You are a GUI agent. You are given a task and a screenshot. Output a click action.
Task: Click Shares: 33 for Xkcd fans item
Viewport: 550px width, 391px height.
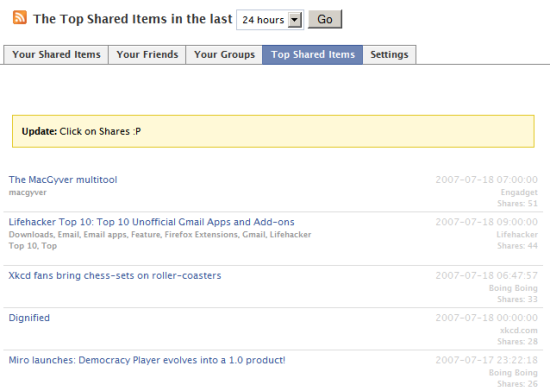tap(517, 299)
